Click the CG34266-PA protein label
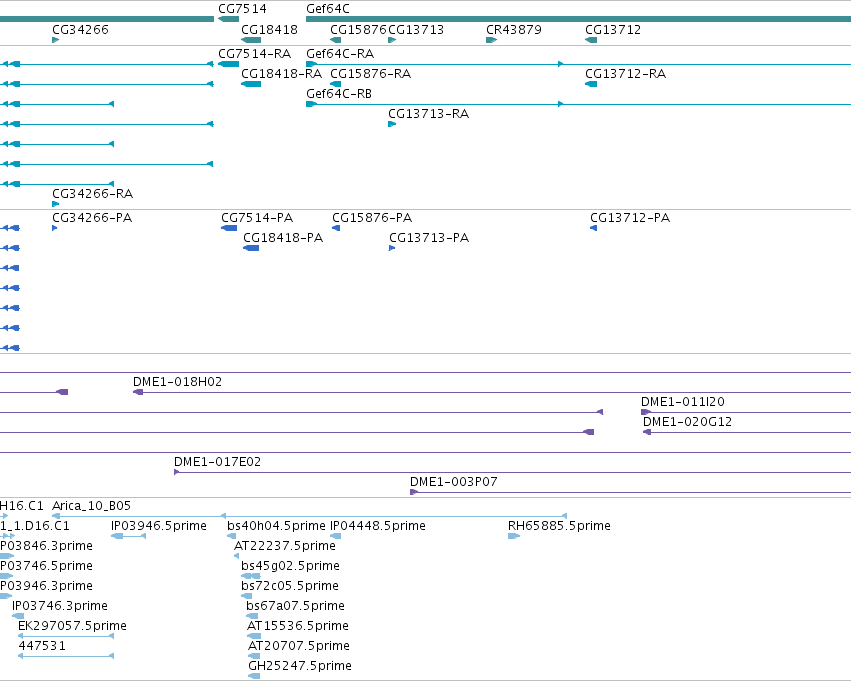Screen dimensions: 851x681 click(92, 218)
